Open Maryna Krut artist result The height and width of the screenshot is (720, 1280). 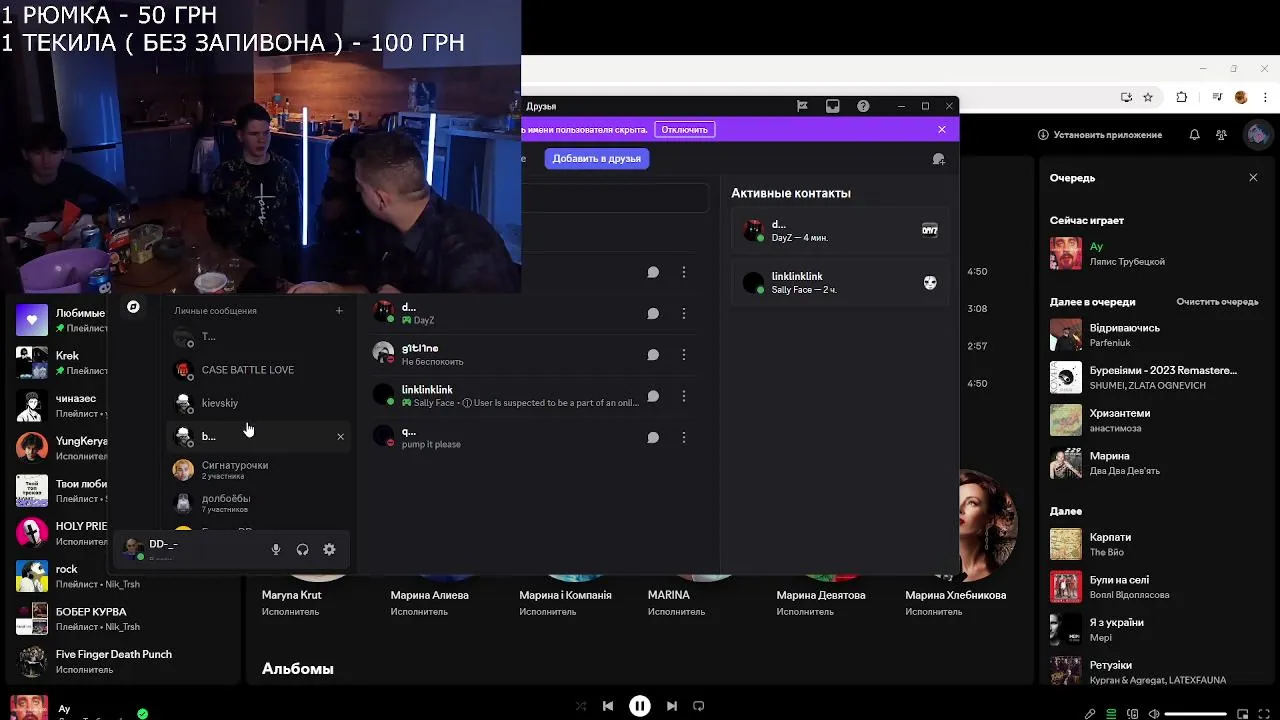point(292,595)
